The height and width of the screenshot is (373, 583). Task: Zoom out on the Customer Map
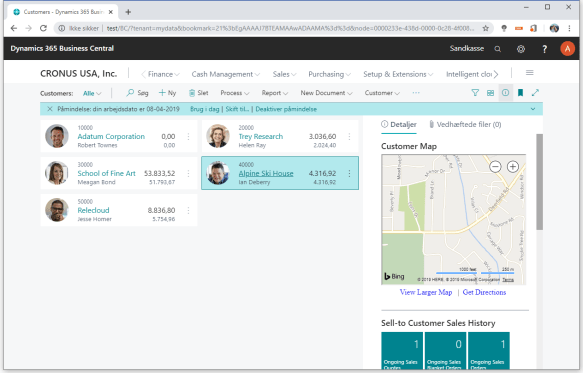[495, 167]
